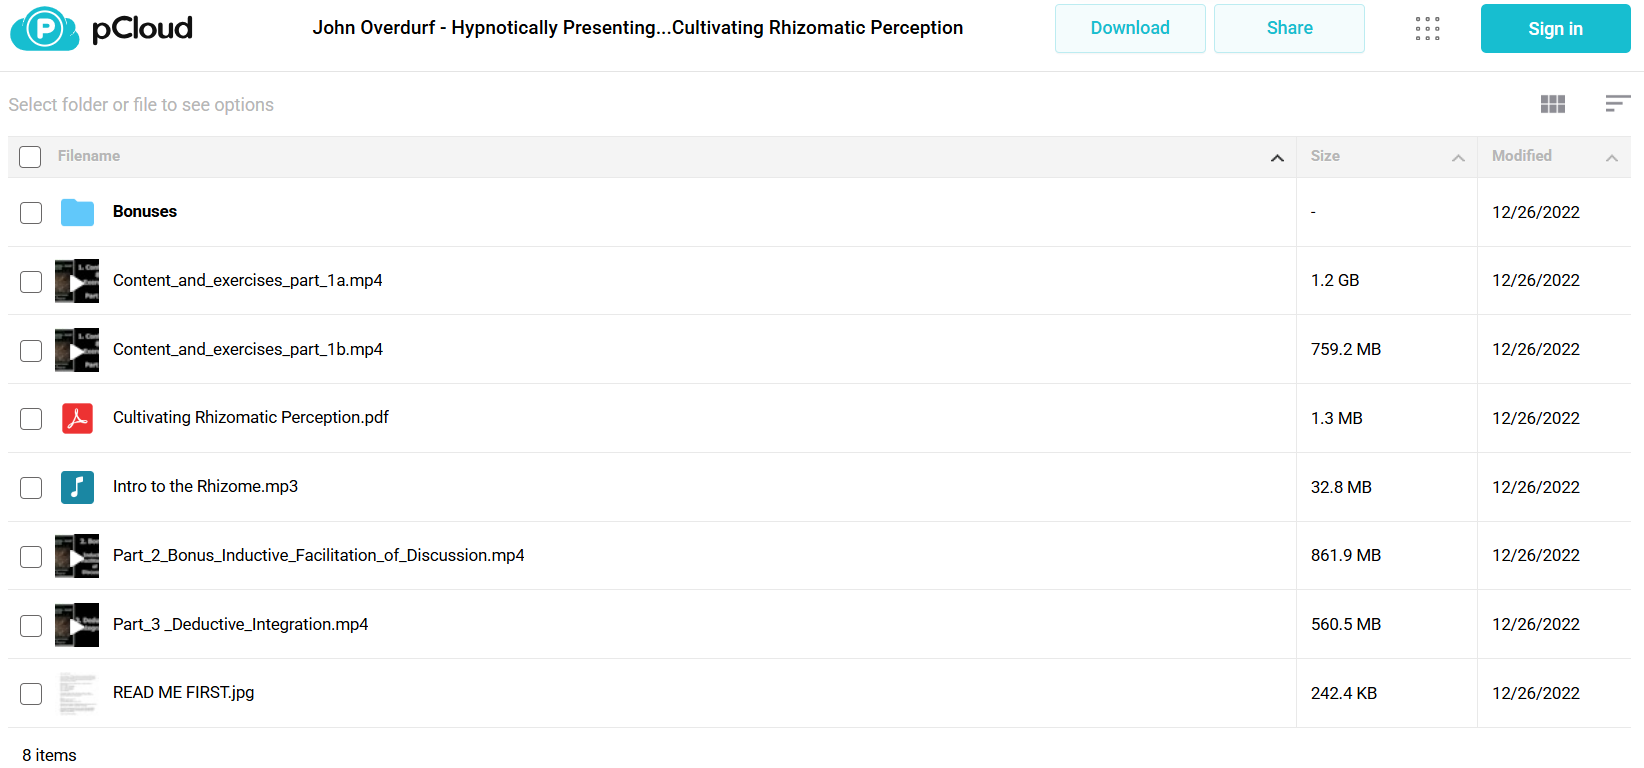
Task: Tick checkbox for Intro to the Rhizome.mp3
Action: (x=31, y=488)
